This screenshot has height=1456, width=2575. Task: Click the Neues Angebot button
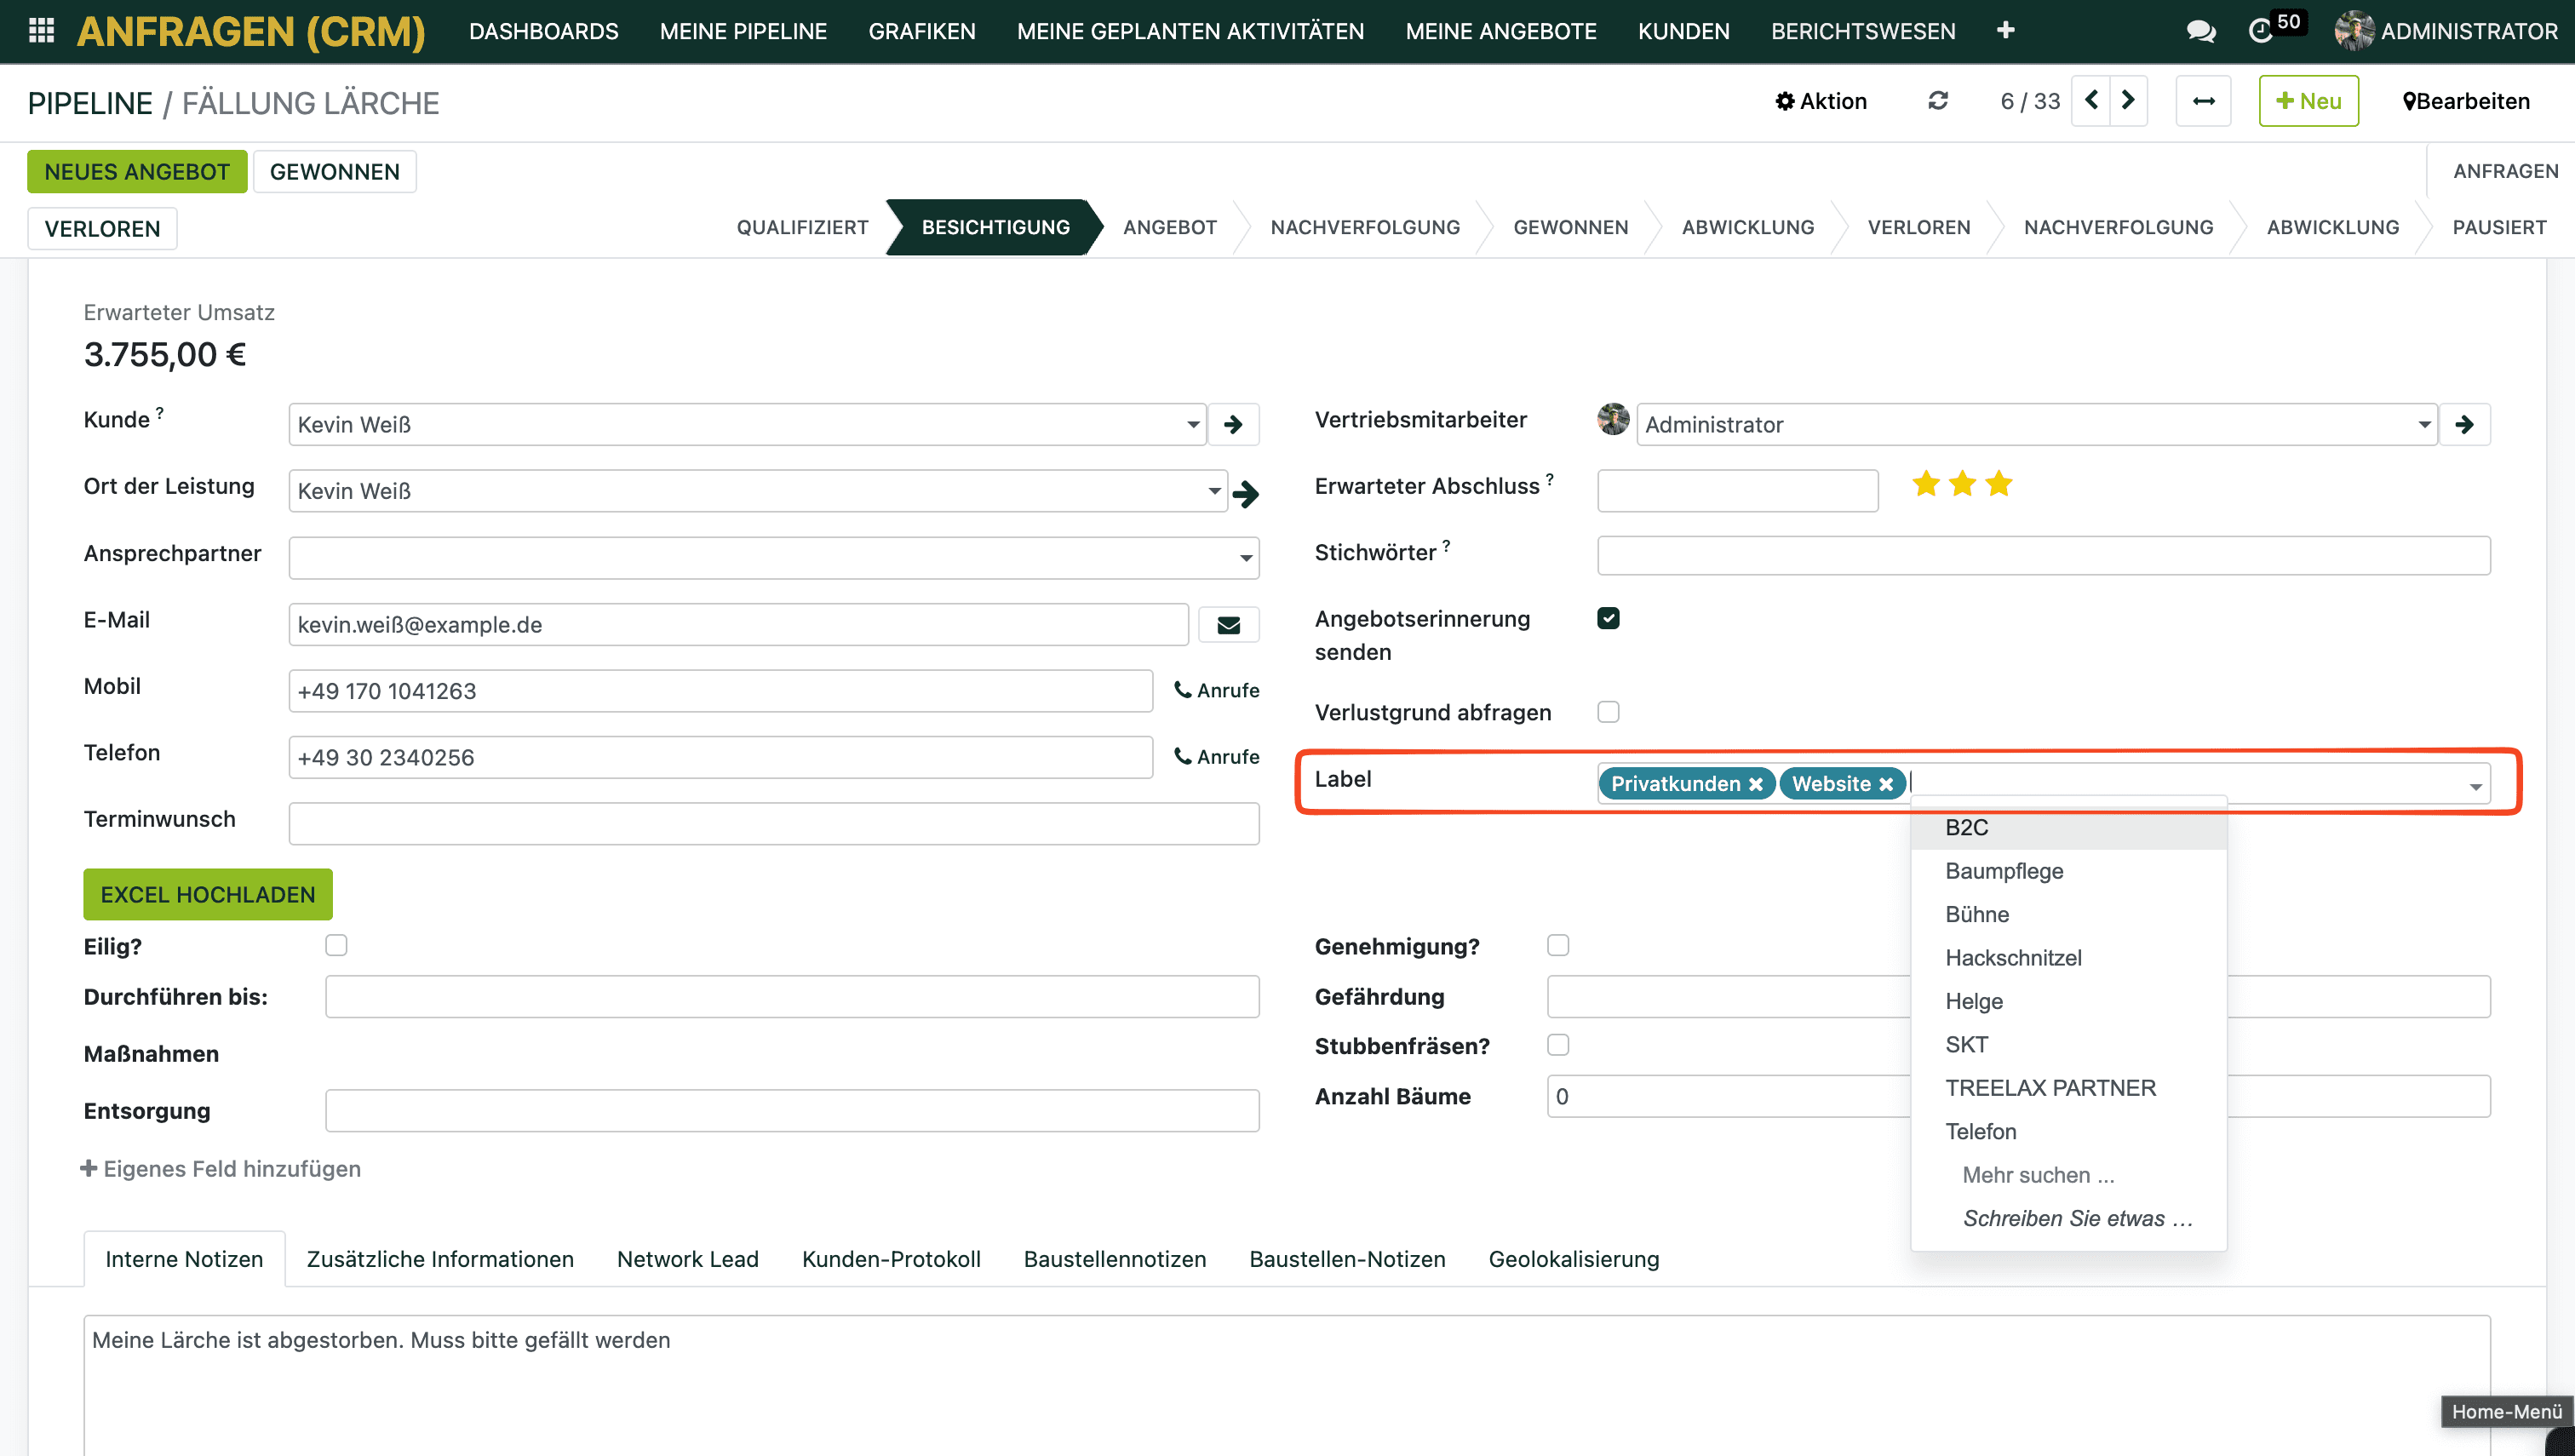click(137, 171)
